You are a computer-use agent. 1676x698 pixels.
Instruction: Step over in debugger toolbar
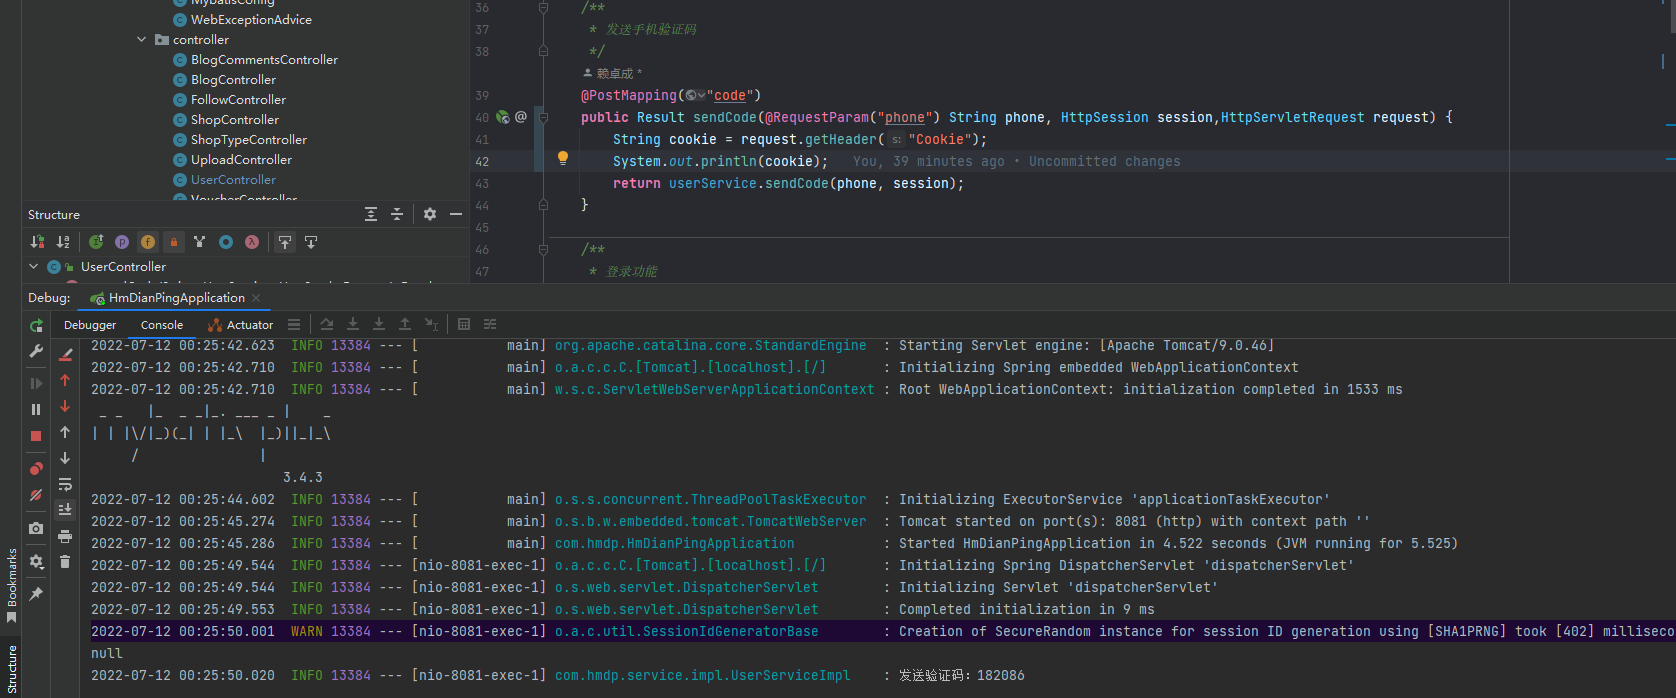[x=327, y=324]
